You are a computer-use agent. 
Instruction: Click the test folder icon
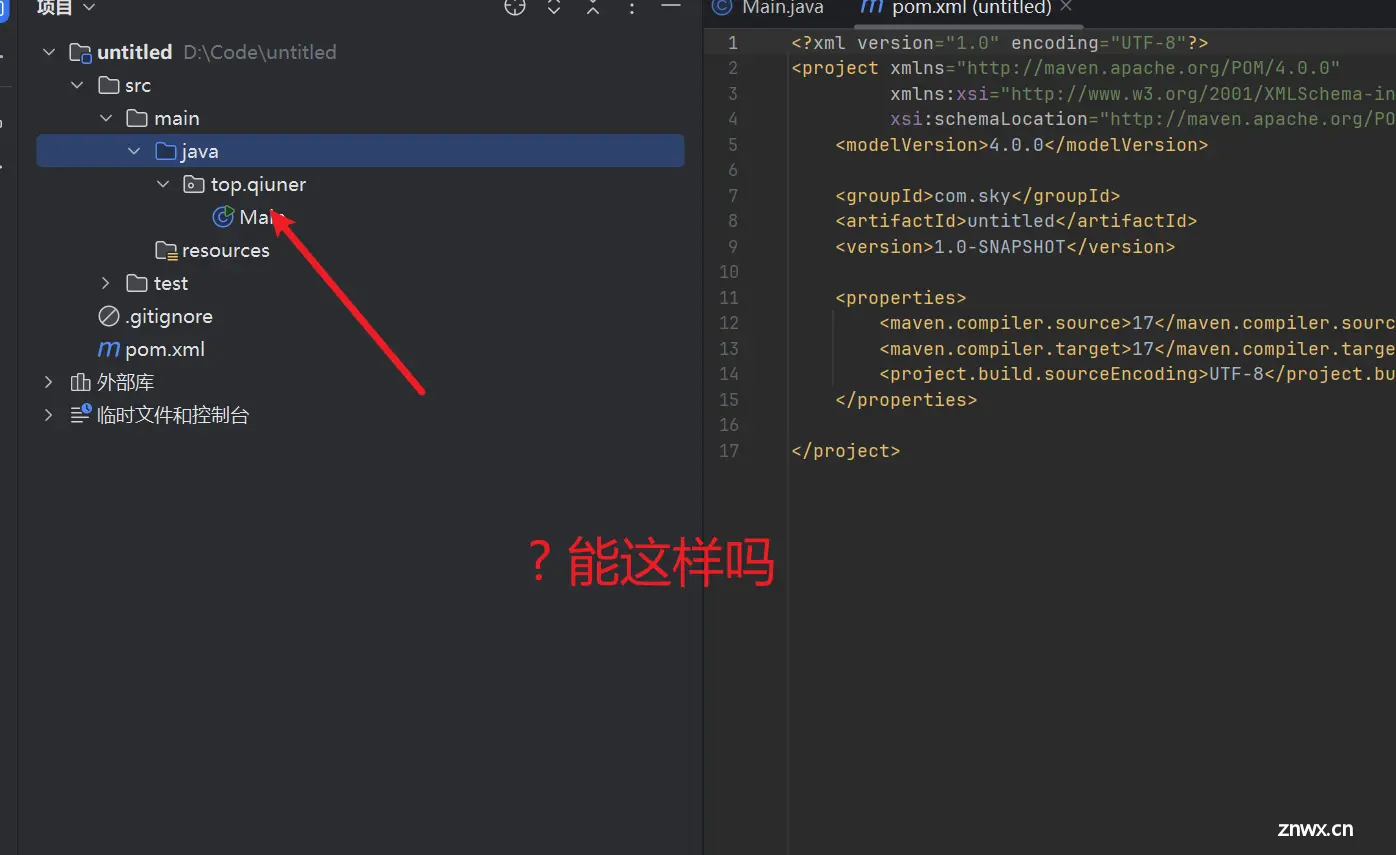pyautogui.click(x=137, y=283)
